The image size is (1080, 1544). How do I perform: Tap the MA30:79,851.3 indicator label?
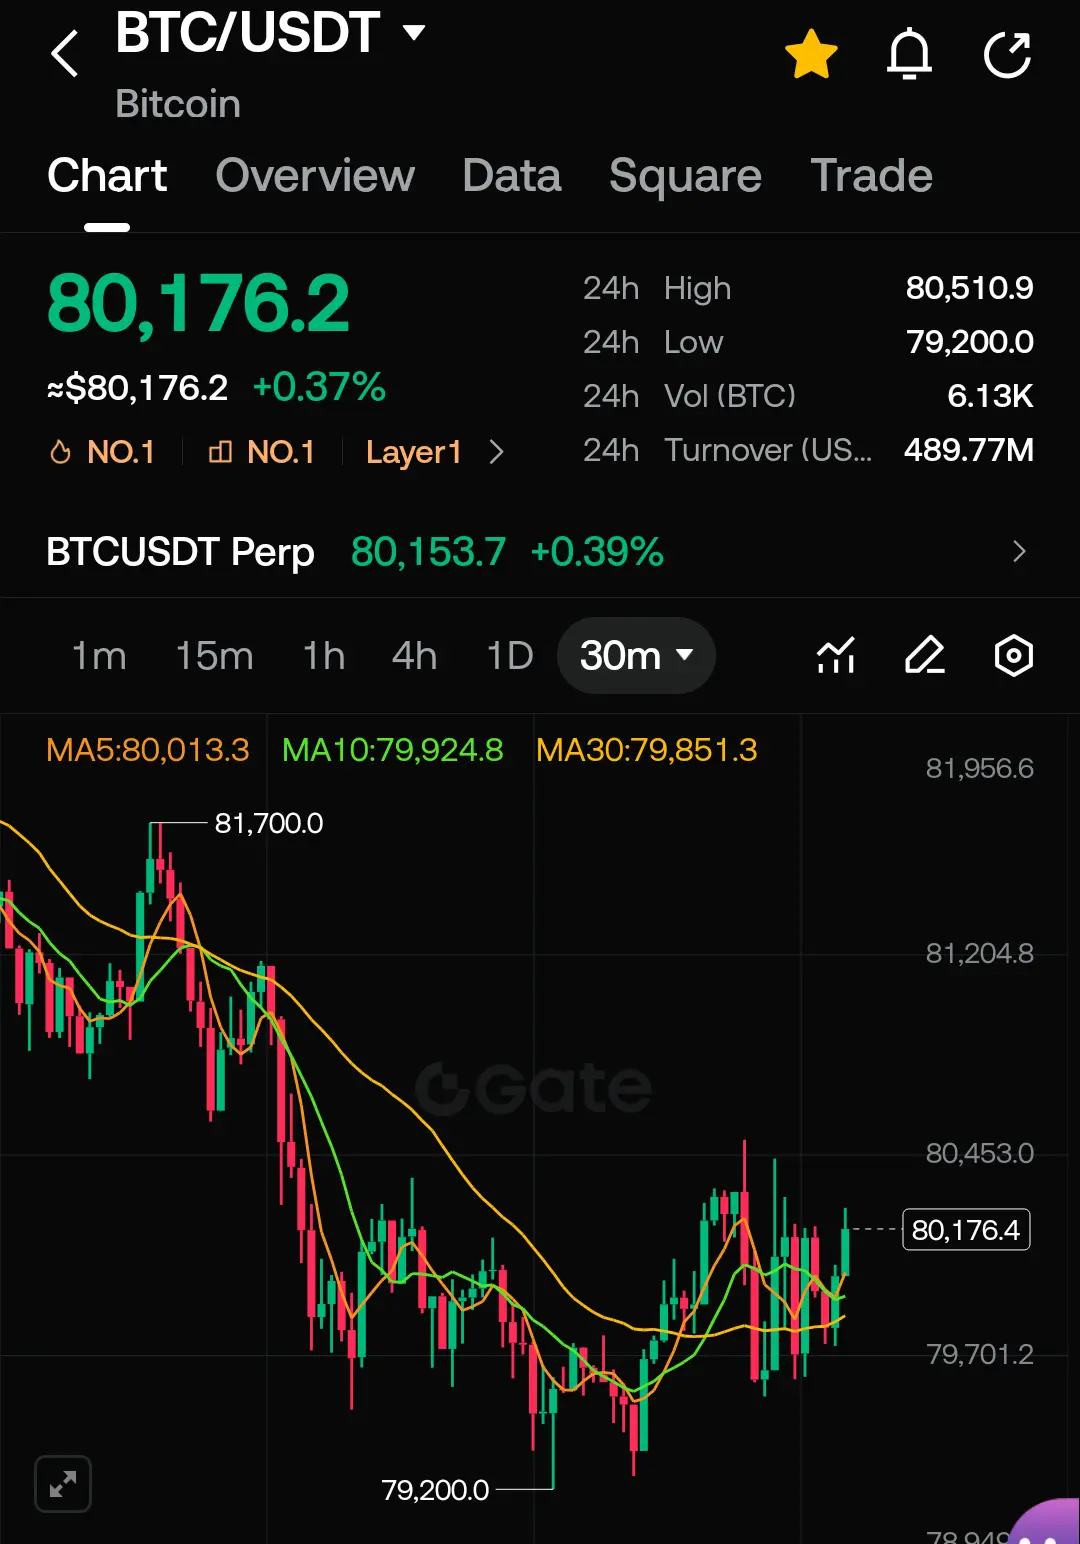click(647, 750)
